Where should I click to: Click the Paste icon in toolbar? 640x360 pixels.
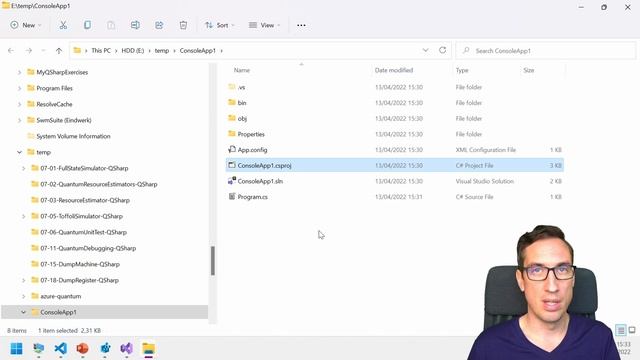[111, 25]
